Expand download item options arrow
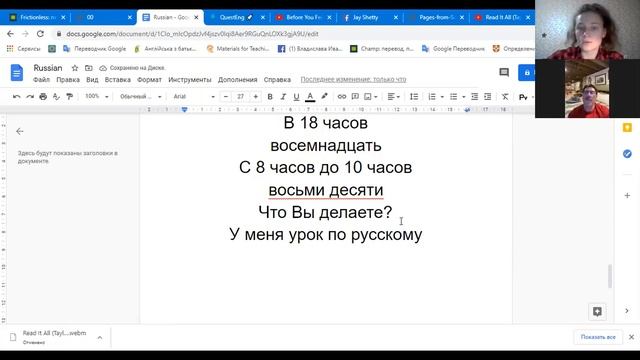 coord(100,338)
